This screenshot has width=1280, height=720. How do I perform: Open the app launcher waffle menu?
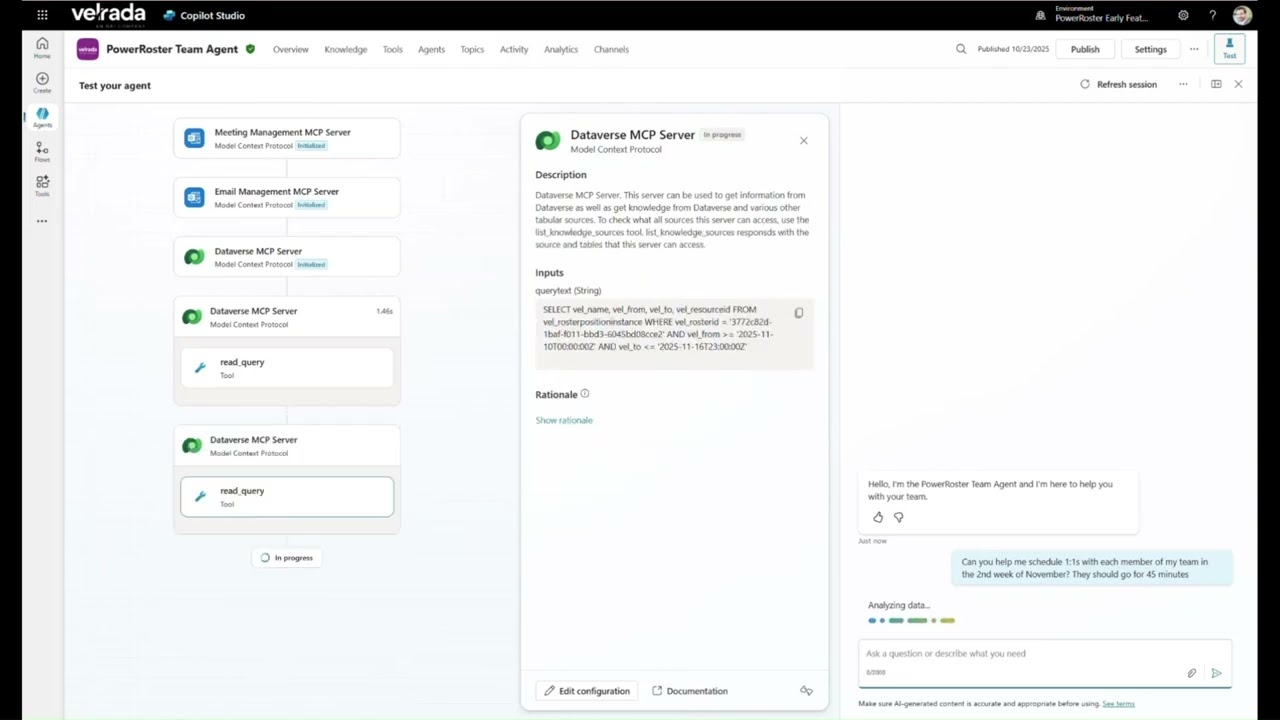[42, 15]
